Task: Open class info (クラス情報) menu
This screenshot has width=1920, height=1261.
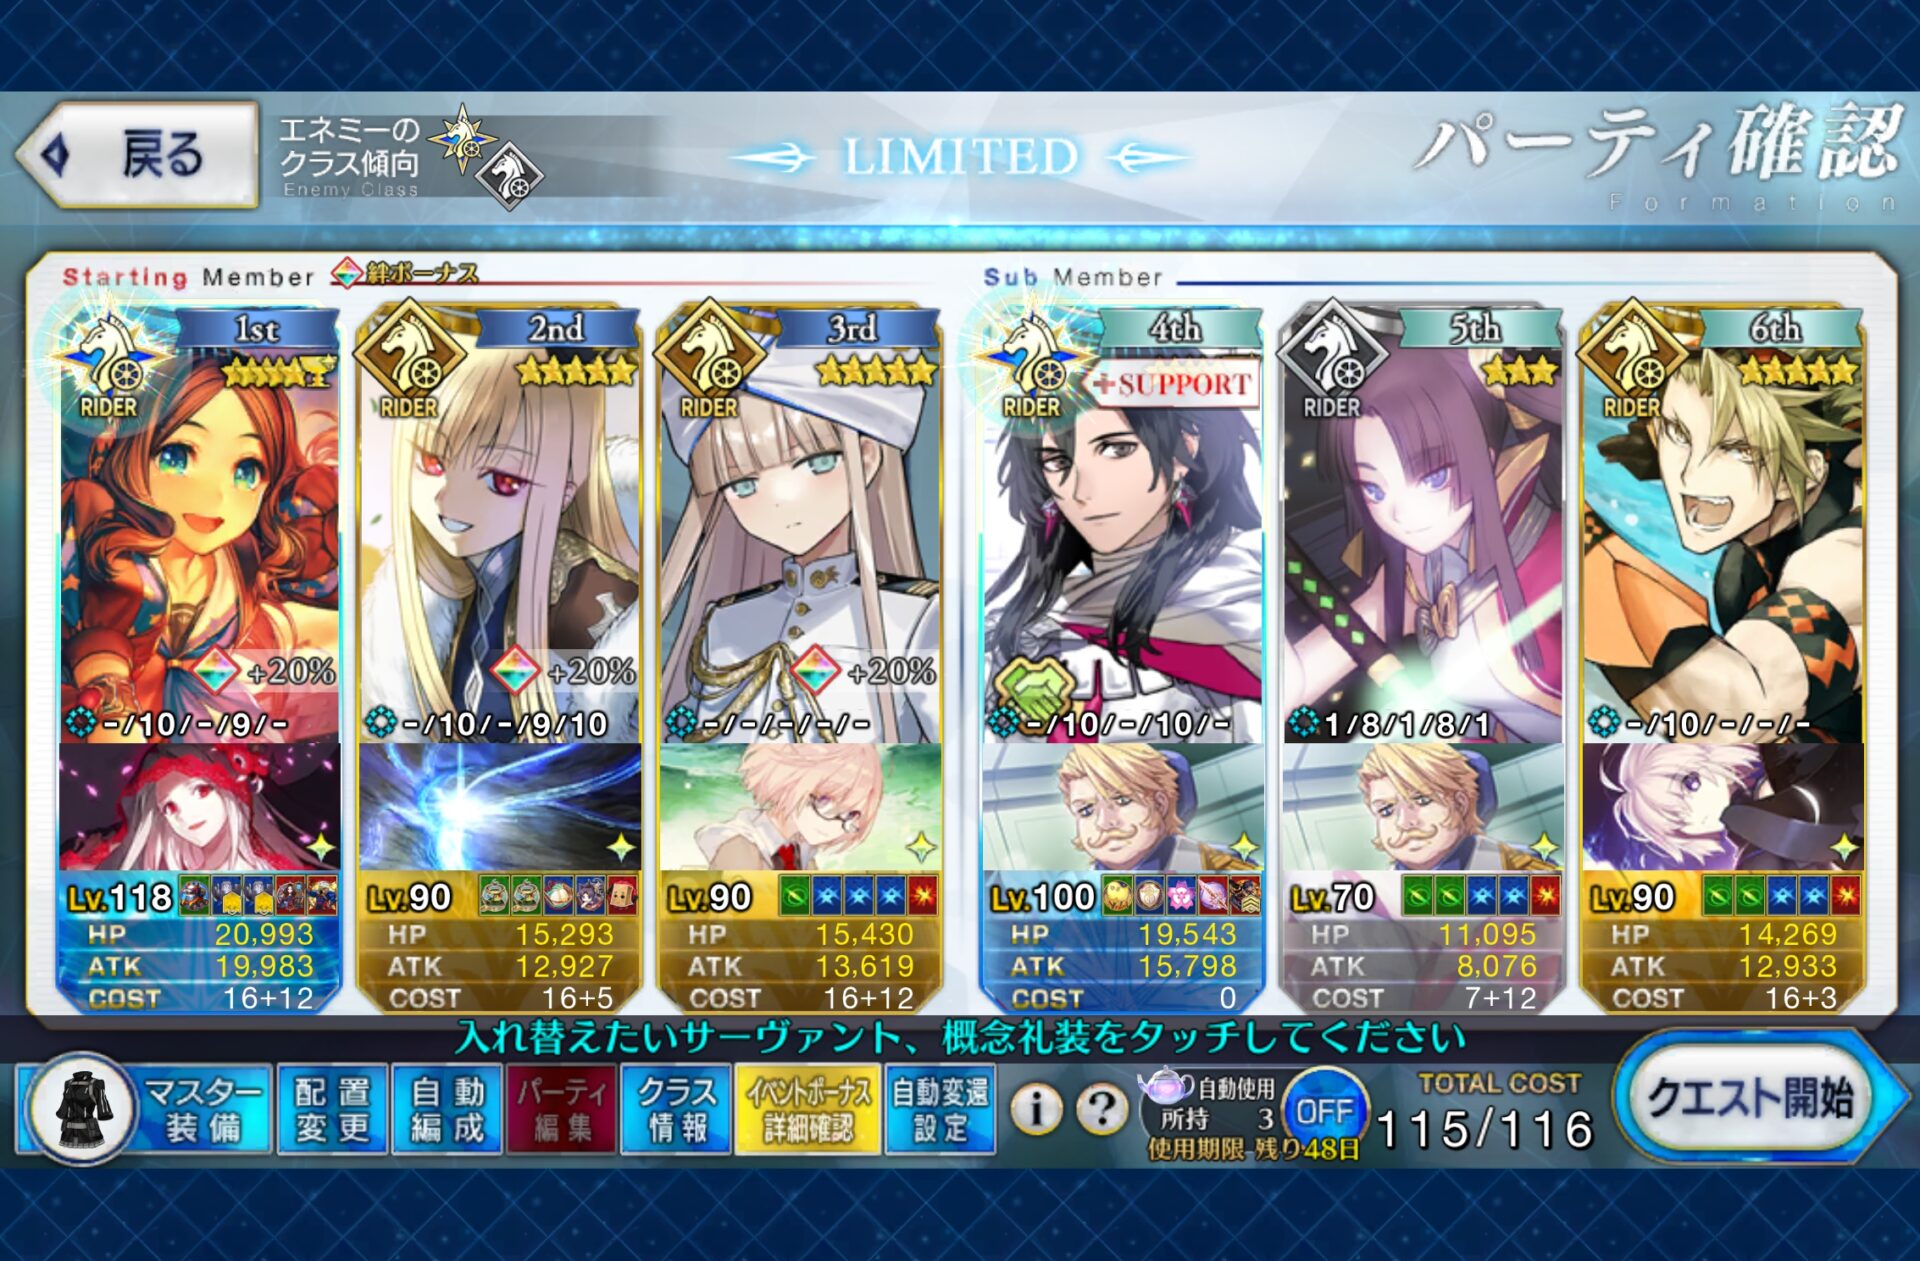Action: coord(677,1109)
